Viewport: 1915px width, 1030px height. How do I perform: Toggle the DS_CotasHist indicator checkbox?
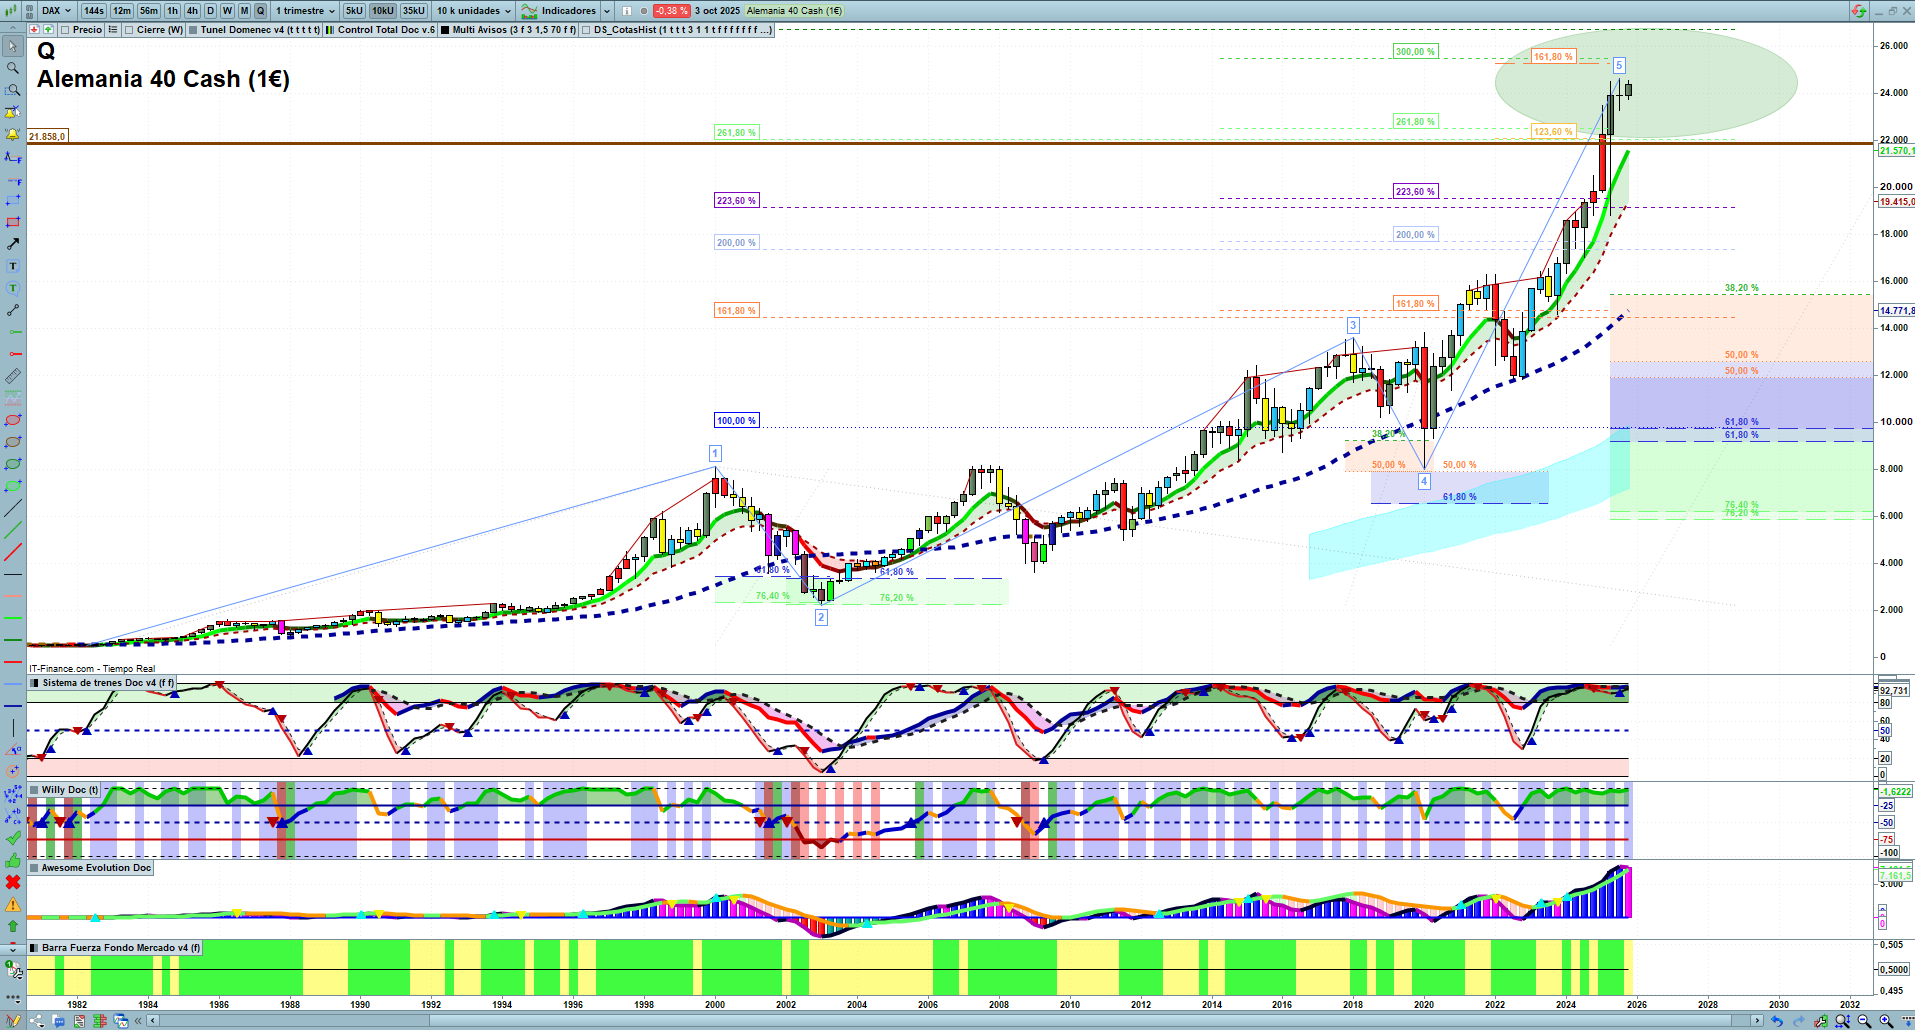586,30
